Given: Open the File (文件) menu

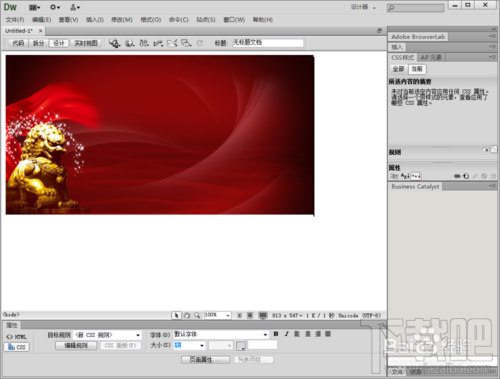Looking at the screenshot, I should (x=15, y=20).
